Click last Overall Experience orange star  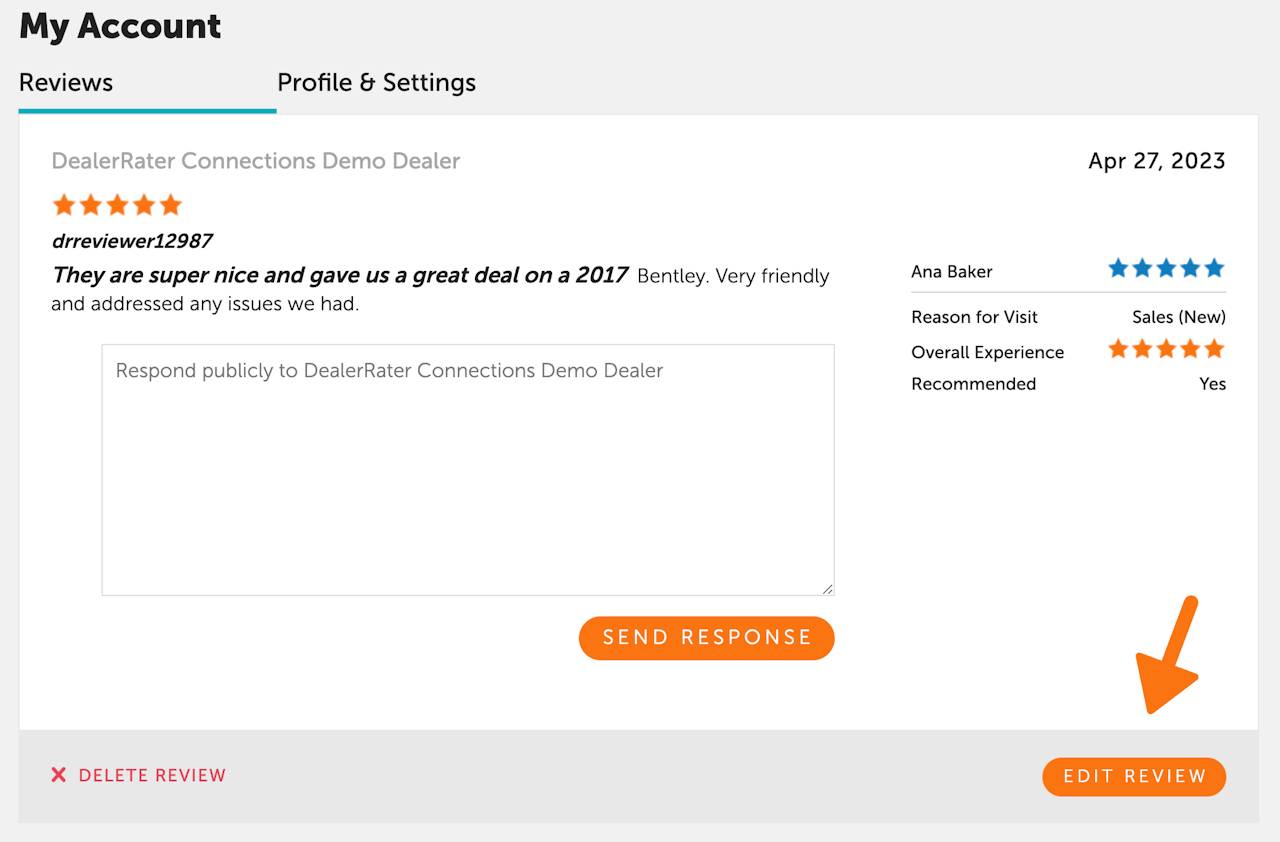tap(1214, 349)
